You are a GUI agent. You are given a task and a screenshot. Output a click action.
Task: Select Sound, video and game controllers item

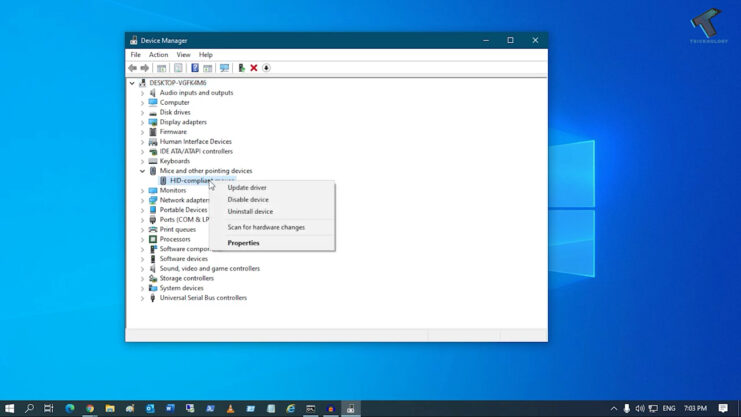(x=209, y=269)
